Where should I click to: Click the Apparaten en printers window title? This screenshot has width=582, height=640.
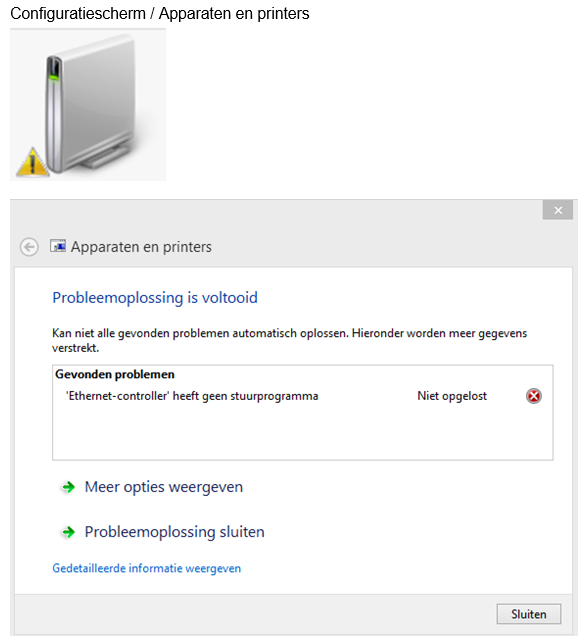[141, 247]
